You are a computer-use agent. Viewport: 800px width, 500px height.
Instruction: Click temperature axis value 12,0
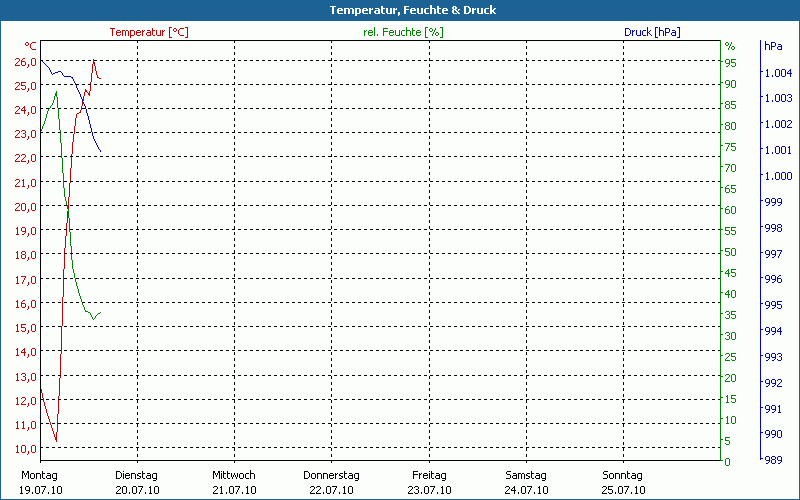(x=26, y=401)
